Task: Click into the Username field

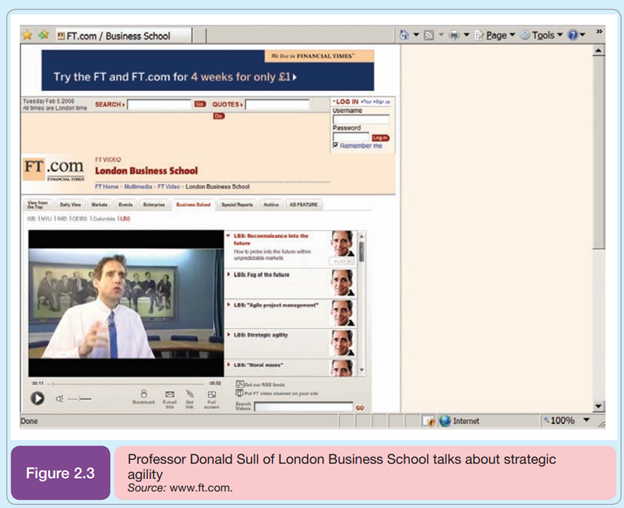Action: 361,119
